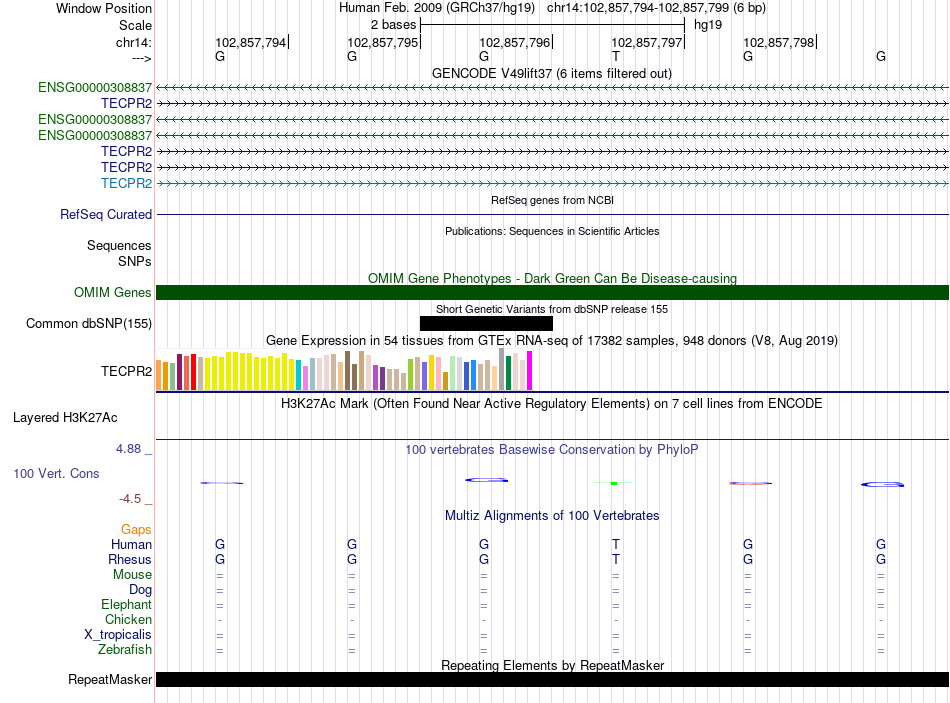This screenshot has width=950, height=703.
Task: Click the light blue TECPR2 transcript label
Action: pyautogui.click(x=126, y=183)
